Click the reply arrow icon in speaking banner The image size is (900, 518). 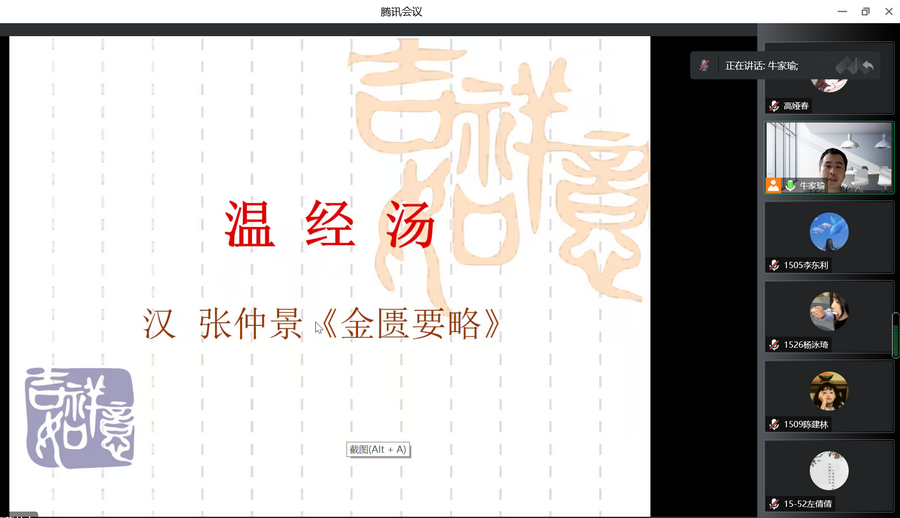click(868, 65)
